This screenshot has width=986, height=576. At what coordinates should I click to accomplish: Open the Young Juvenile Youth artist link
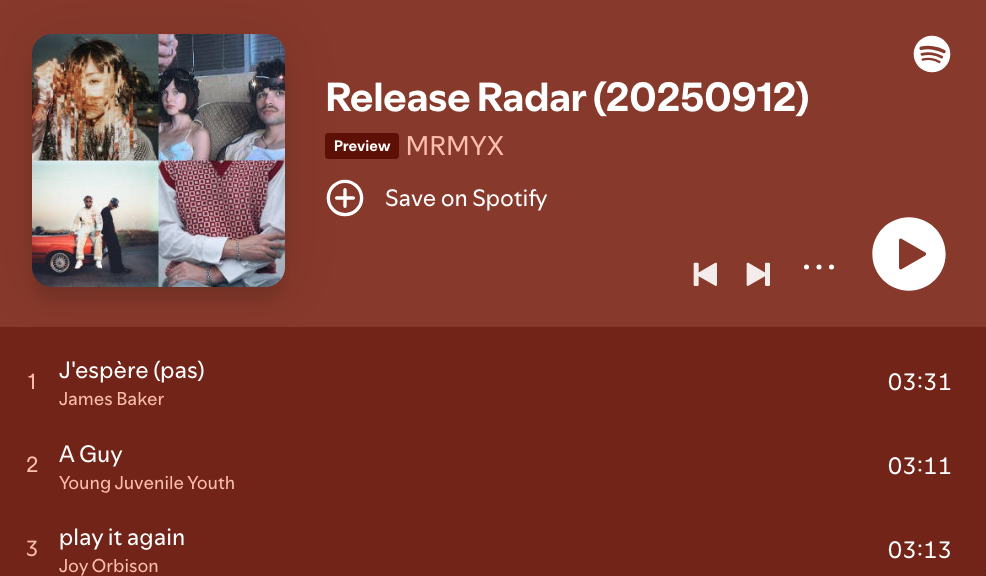pos(147,483)
